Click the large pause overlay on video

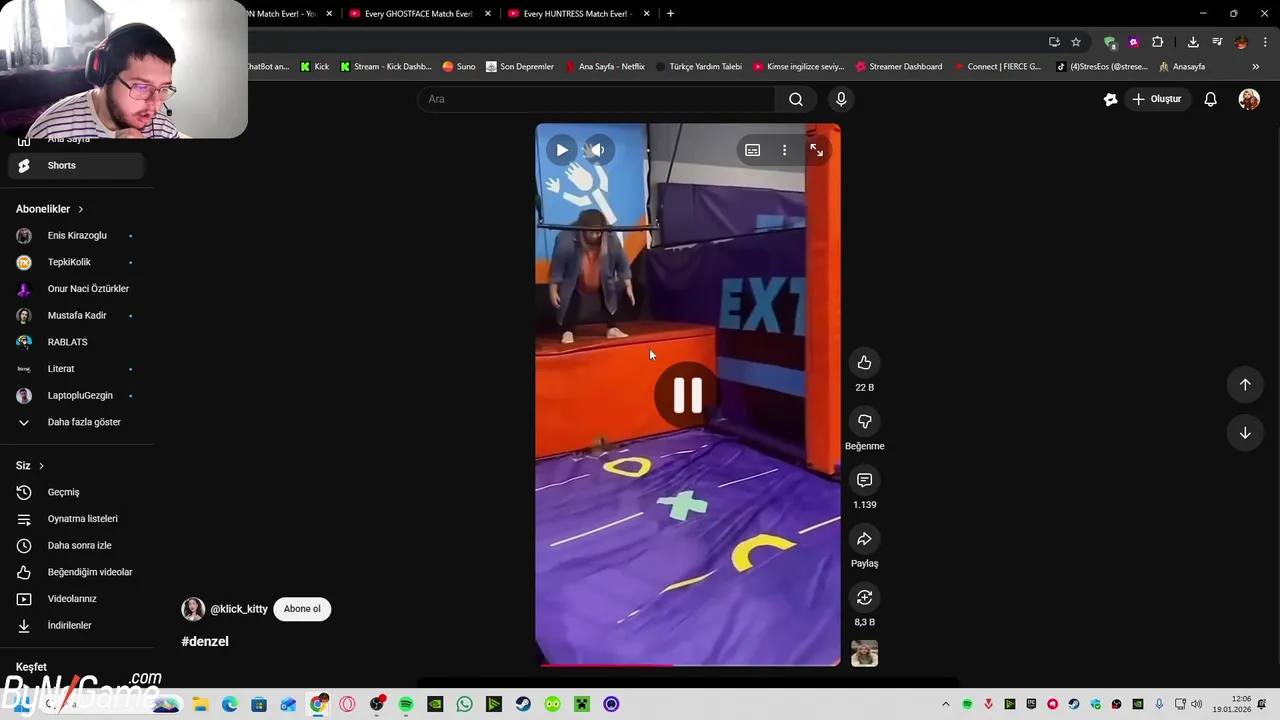(688, 395)
